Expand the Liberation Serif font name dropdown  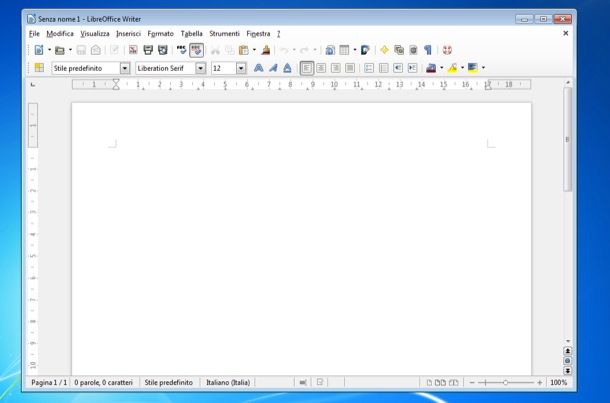(200, 68)
